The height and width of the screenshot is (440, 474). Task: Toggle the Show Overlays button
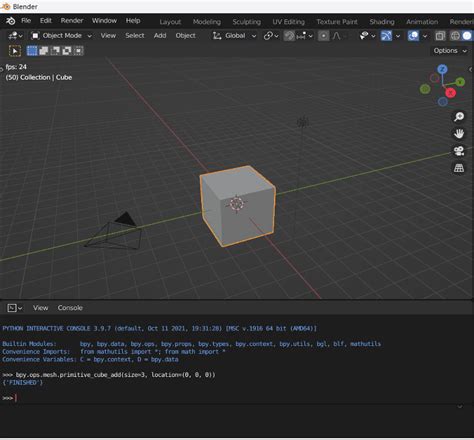click(x=413, y=36)
